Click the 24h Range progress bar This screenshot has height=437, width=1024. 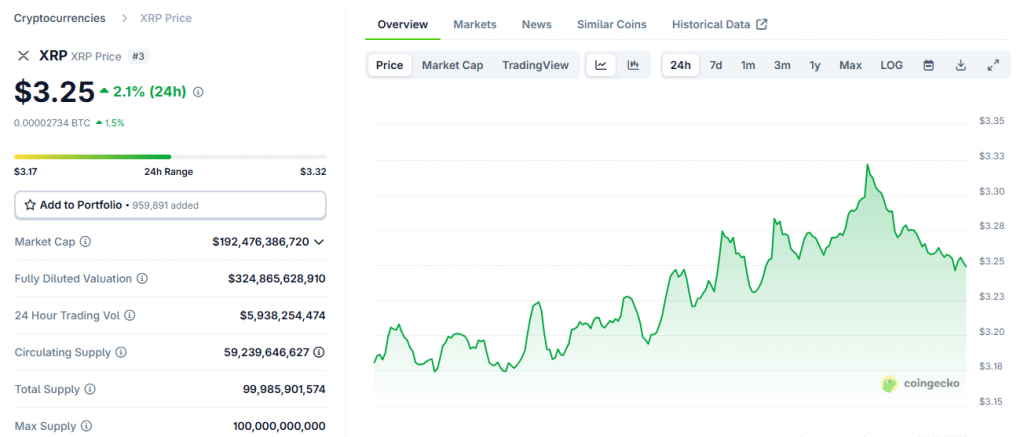point(170,157)
